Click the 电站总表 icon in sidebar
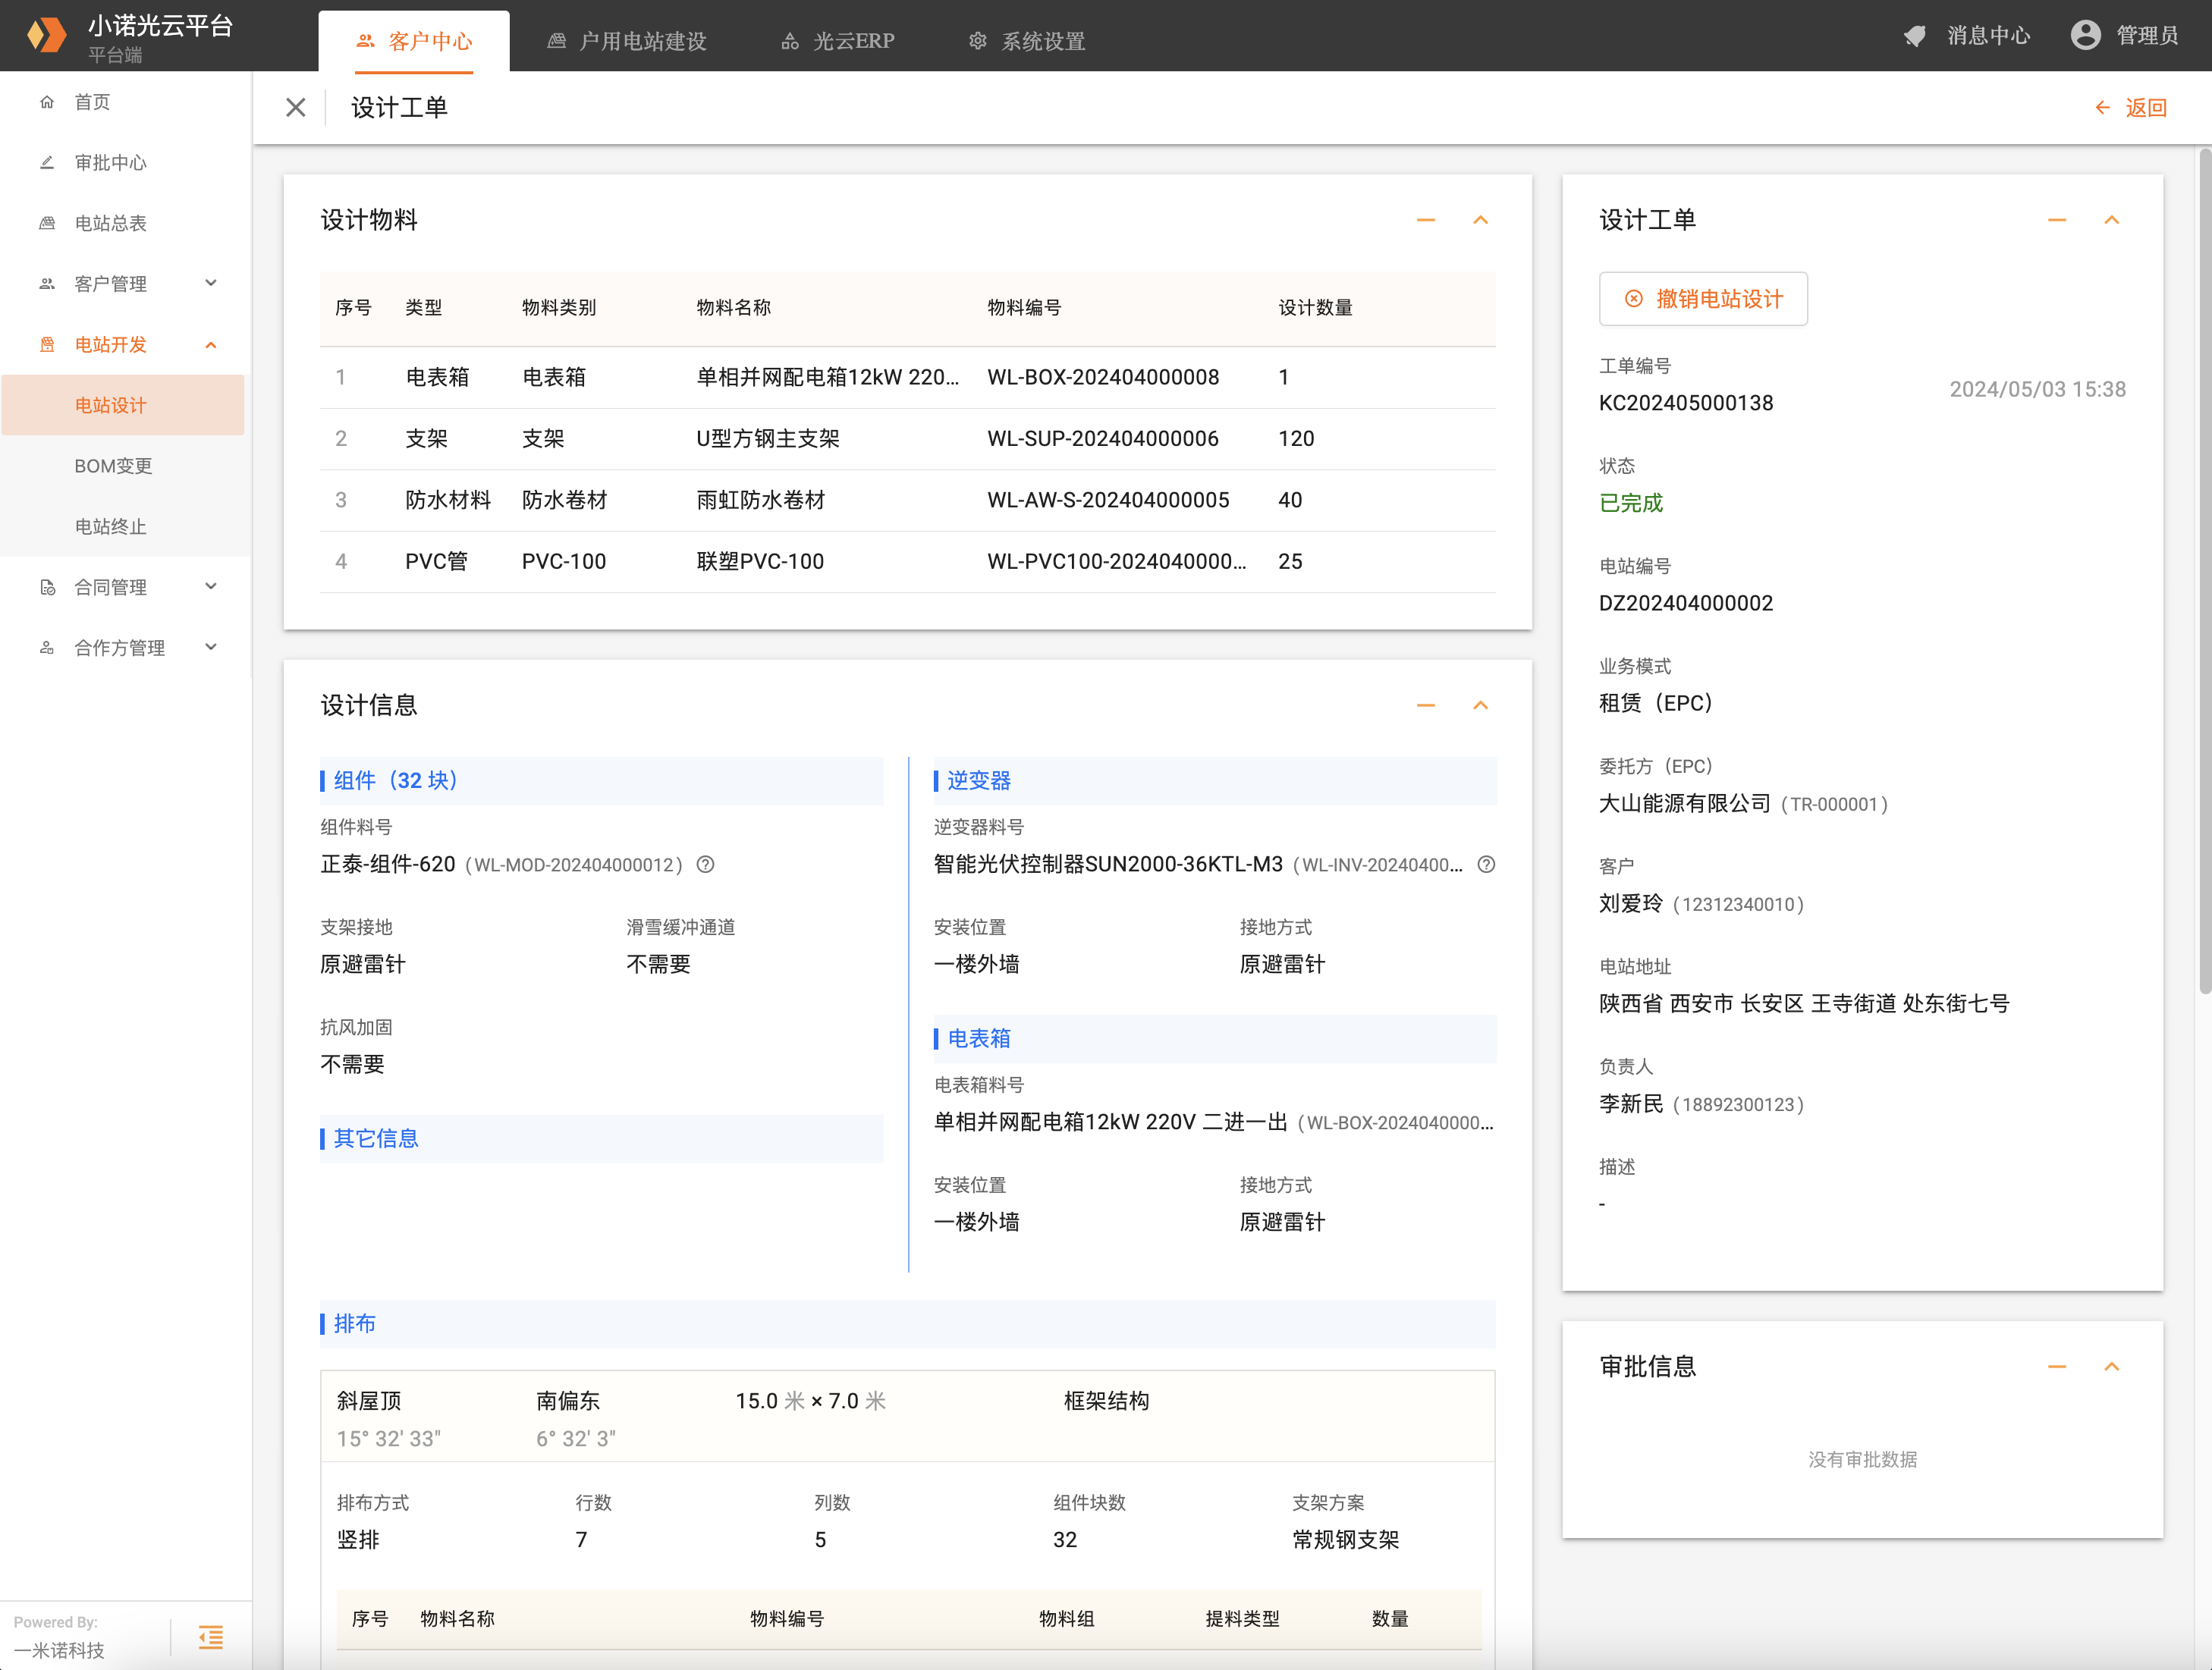 click(x=47, y=223)
